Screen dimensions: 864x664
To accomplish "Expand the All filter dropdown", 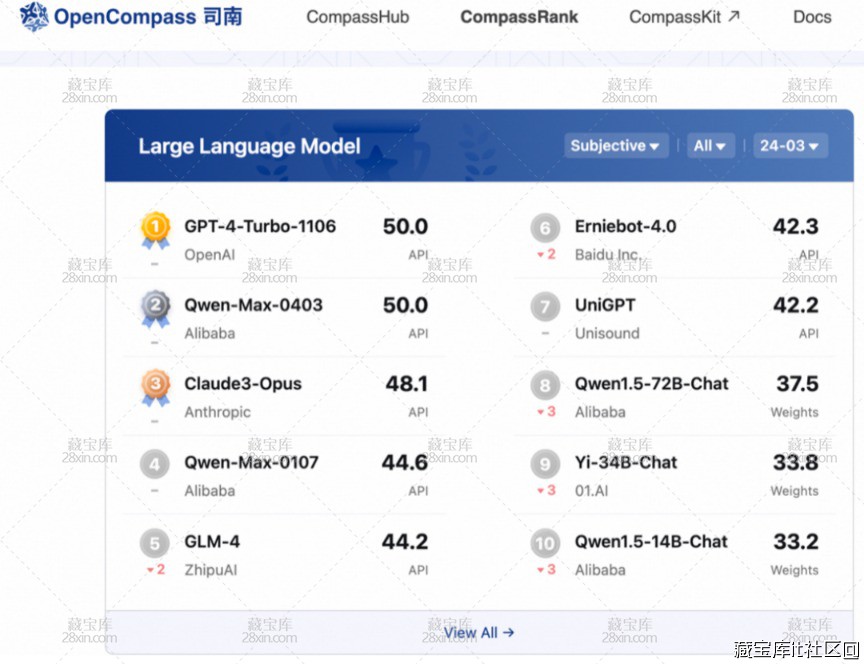I will [710, 146].
